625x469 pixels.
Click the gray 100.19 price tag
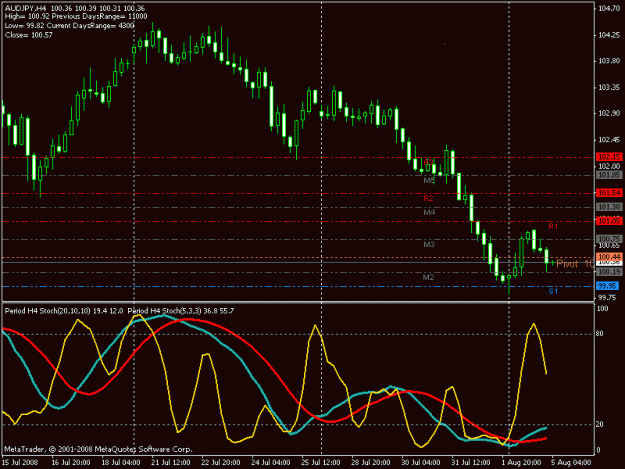pos(609,272)
